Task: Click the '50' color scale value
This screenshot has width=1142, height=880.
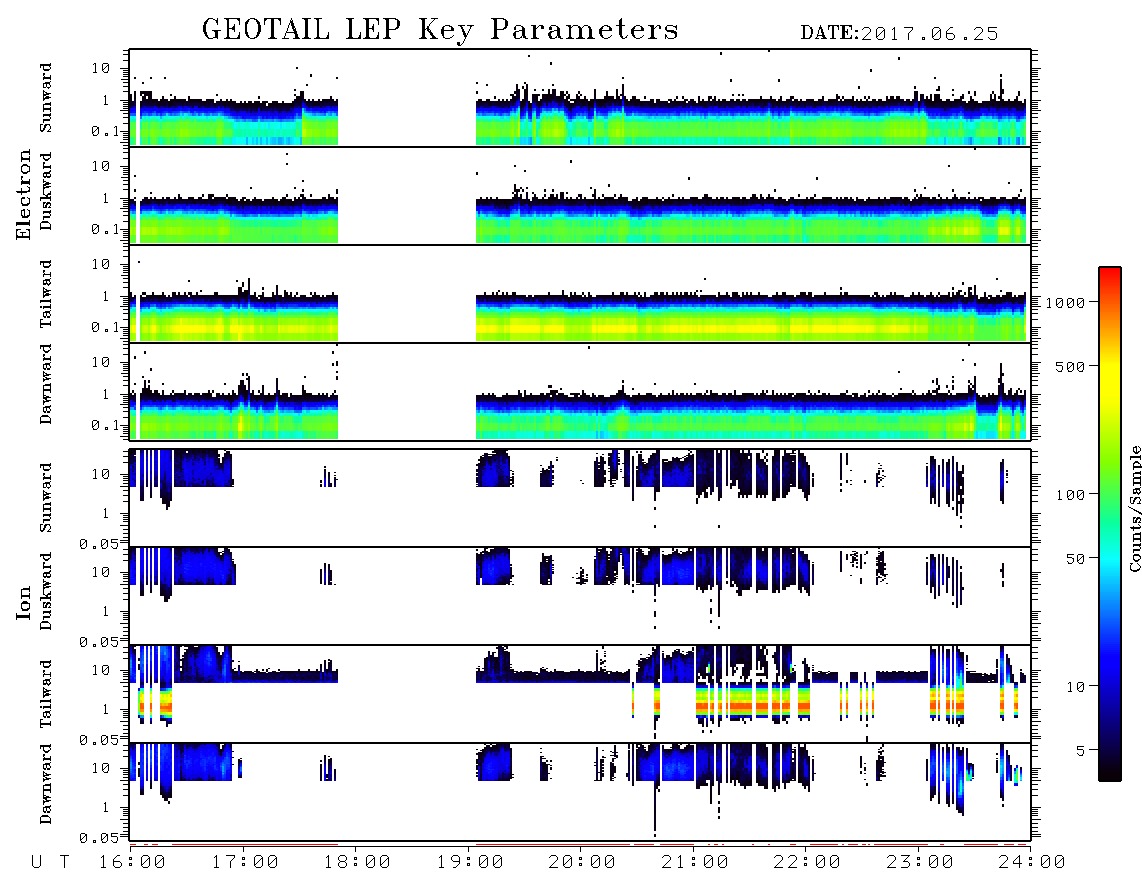Action: (x=1075, y=559)
